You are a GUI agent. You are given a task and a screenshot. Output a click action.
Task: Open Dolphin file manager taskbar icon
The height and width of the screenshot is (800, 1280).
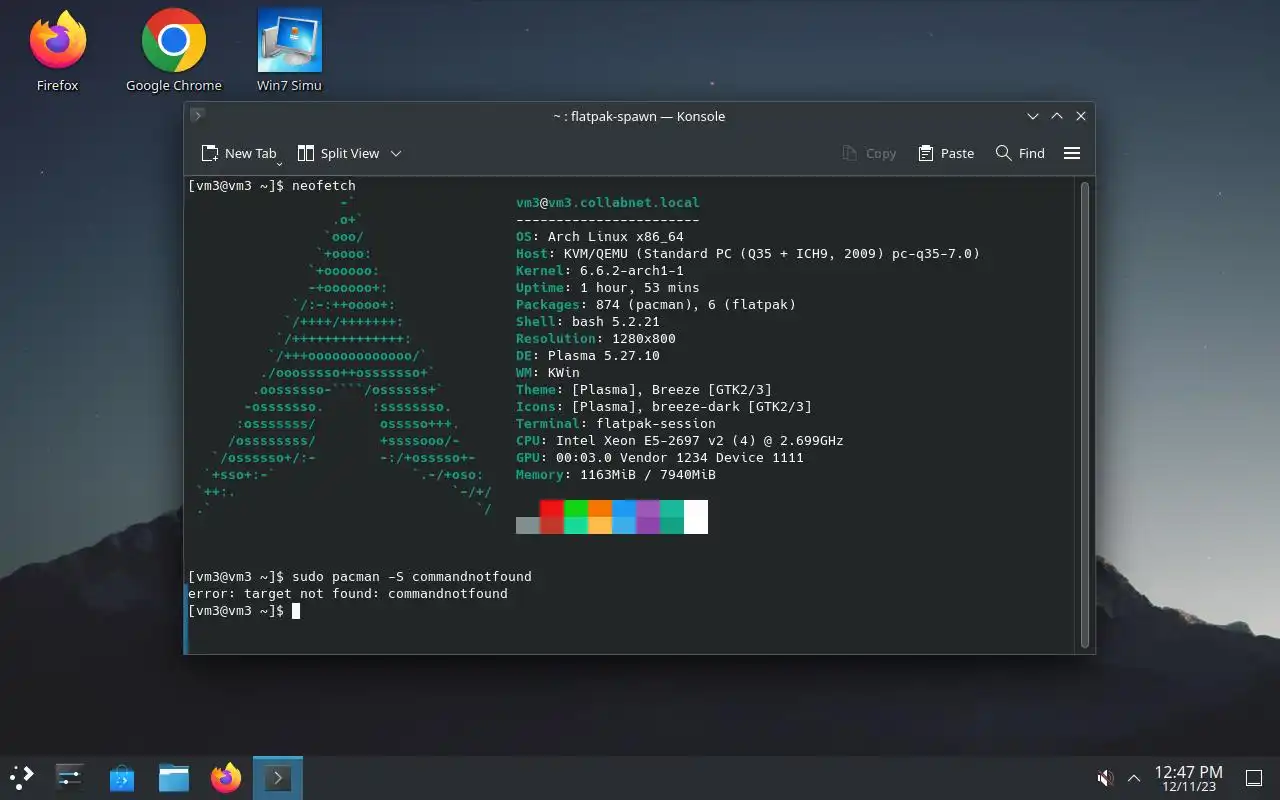[174, 777]
